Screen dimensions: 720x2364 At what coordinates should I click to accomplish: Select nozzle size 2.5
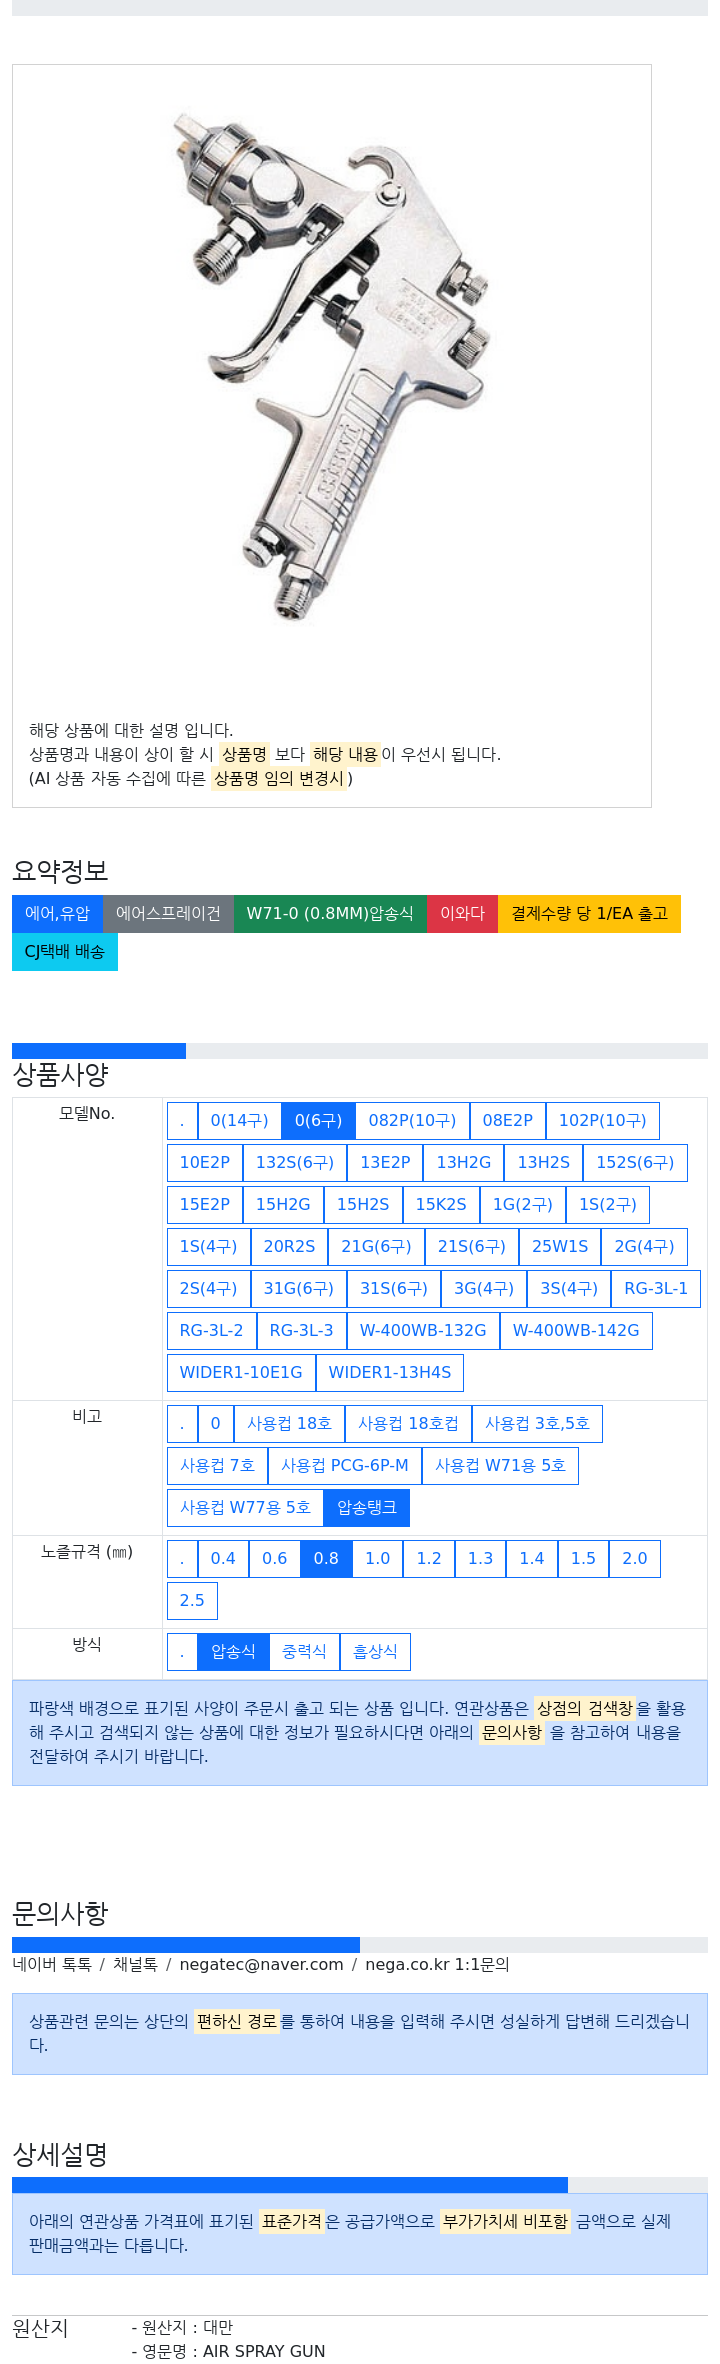192,1601
